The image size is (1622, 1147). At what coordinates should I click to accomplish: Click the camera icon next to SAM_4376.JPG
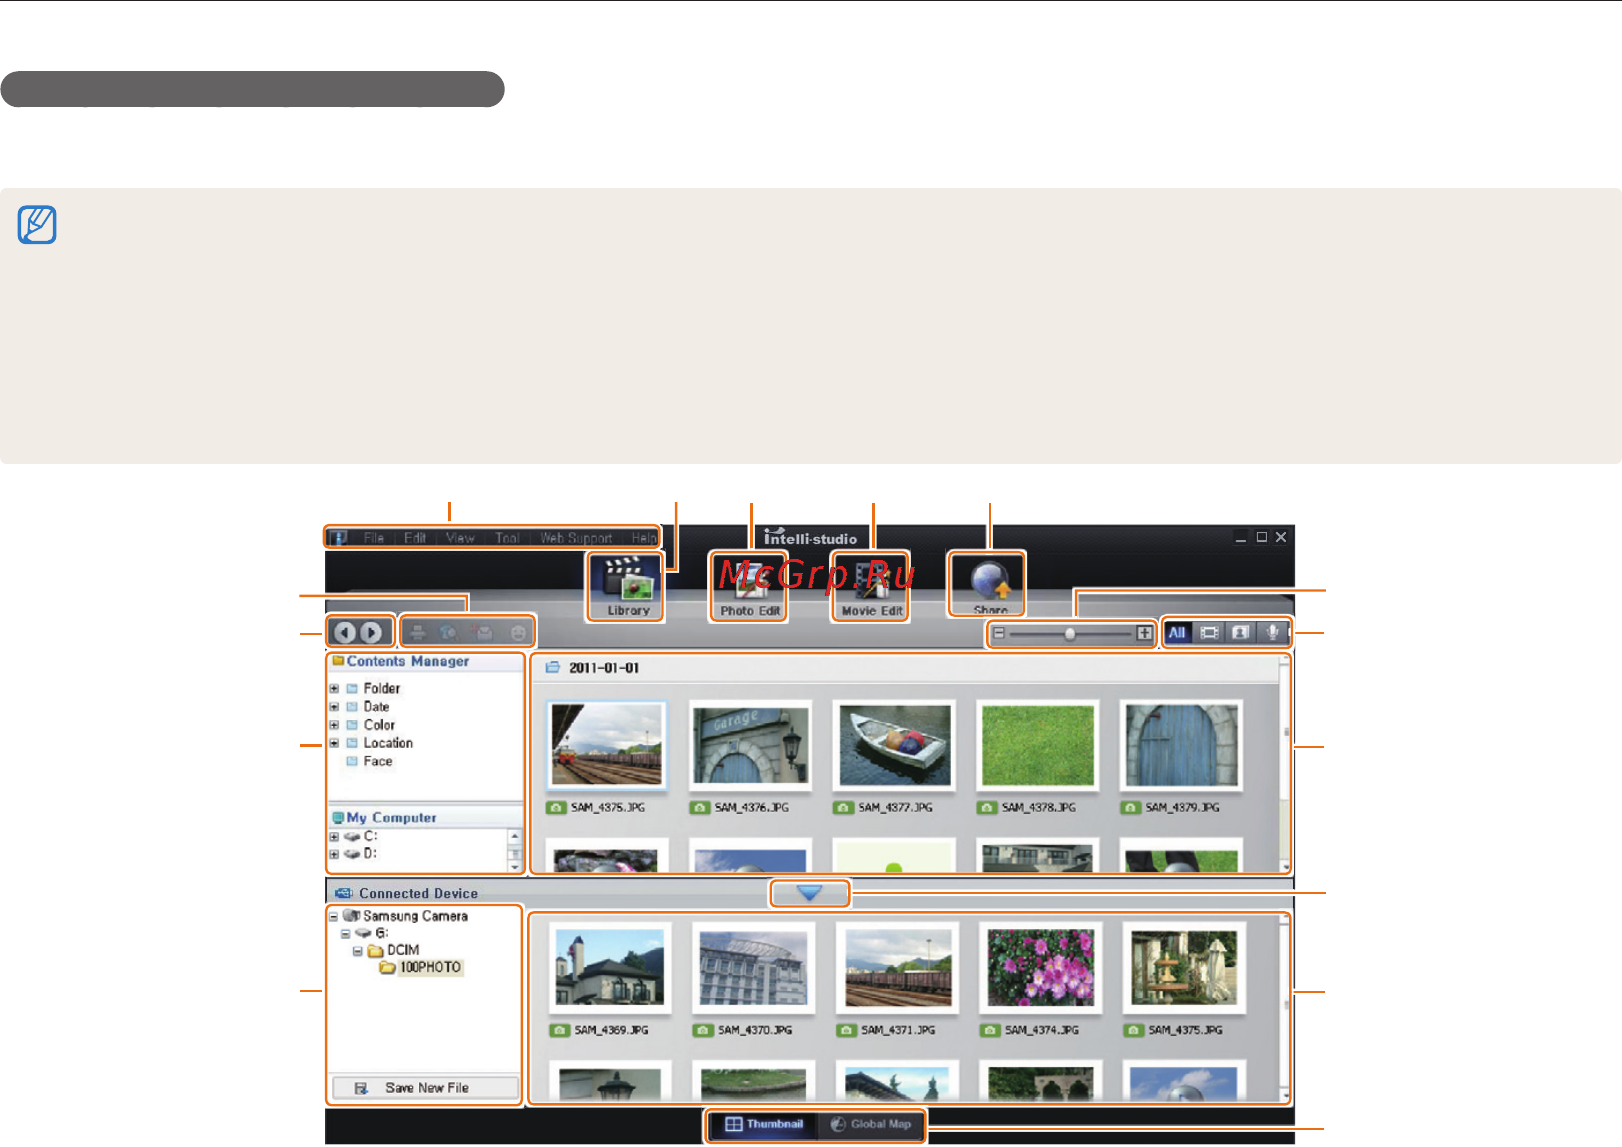tap(700, 808)
